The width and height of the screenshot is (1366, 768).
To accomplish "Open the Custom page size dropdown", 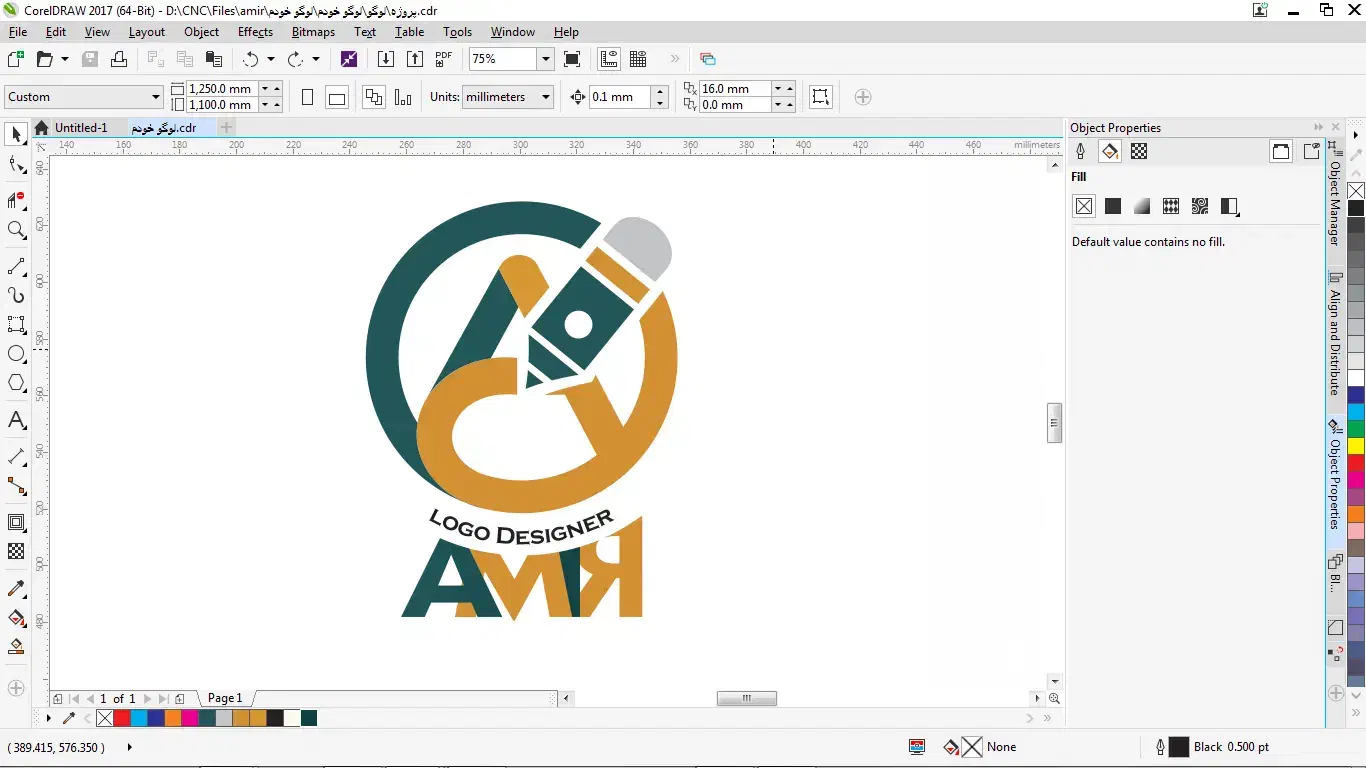I will point(155,97).
